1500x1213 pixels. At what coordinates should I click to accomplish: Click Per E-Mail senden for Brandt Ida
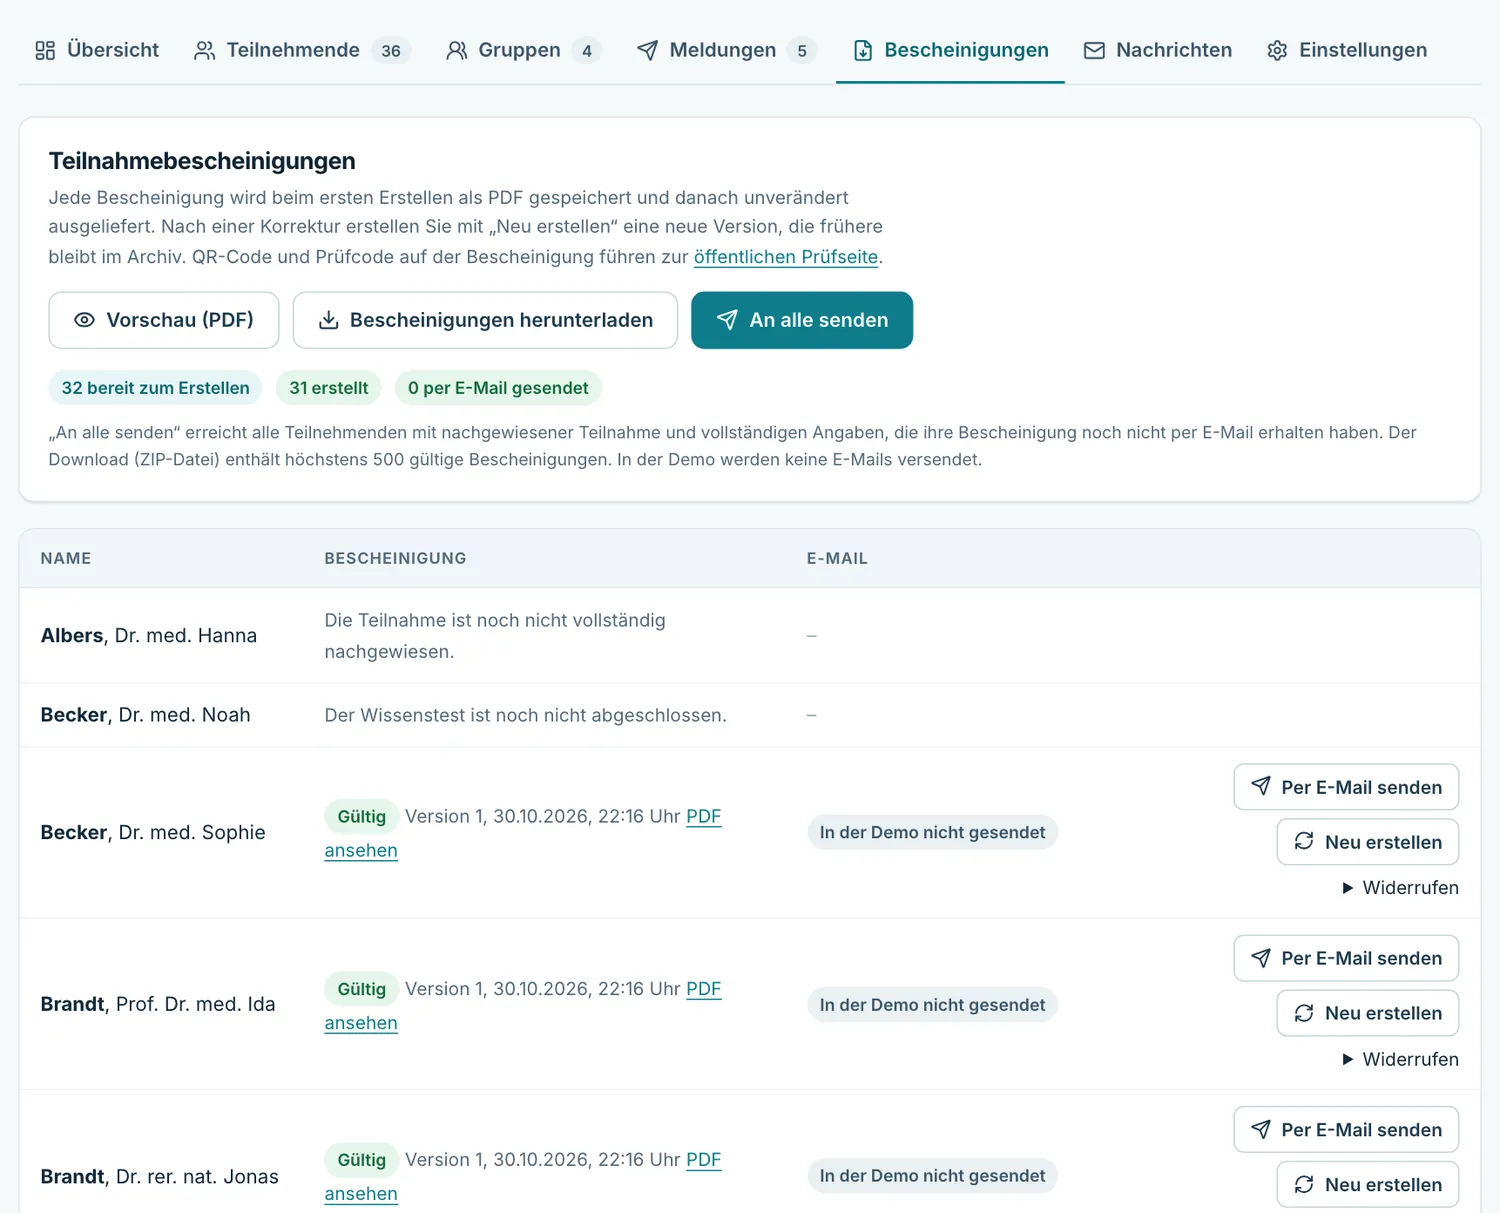1346,958
